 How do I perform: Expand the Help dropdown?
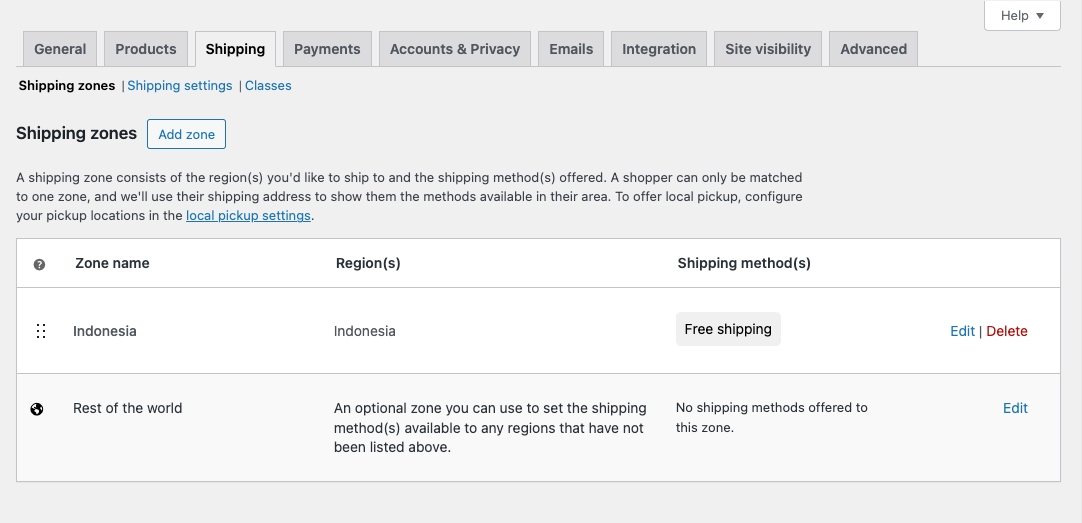(1022, 16)
